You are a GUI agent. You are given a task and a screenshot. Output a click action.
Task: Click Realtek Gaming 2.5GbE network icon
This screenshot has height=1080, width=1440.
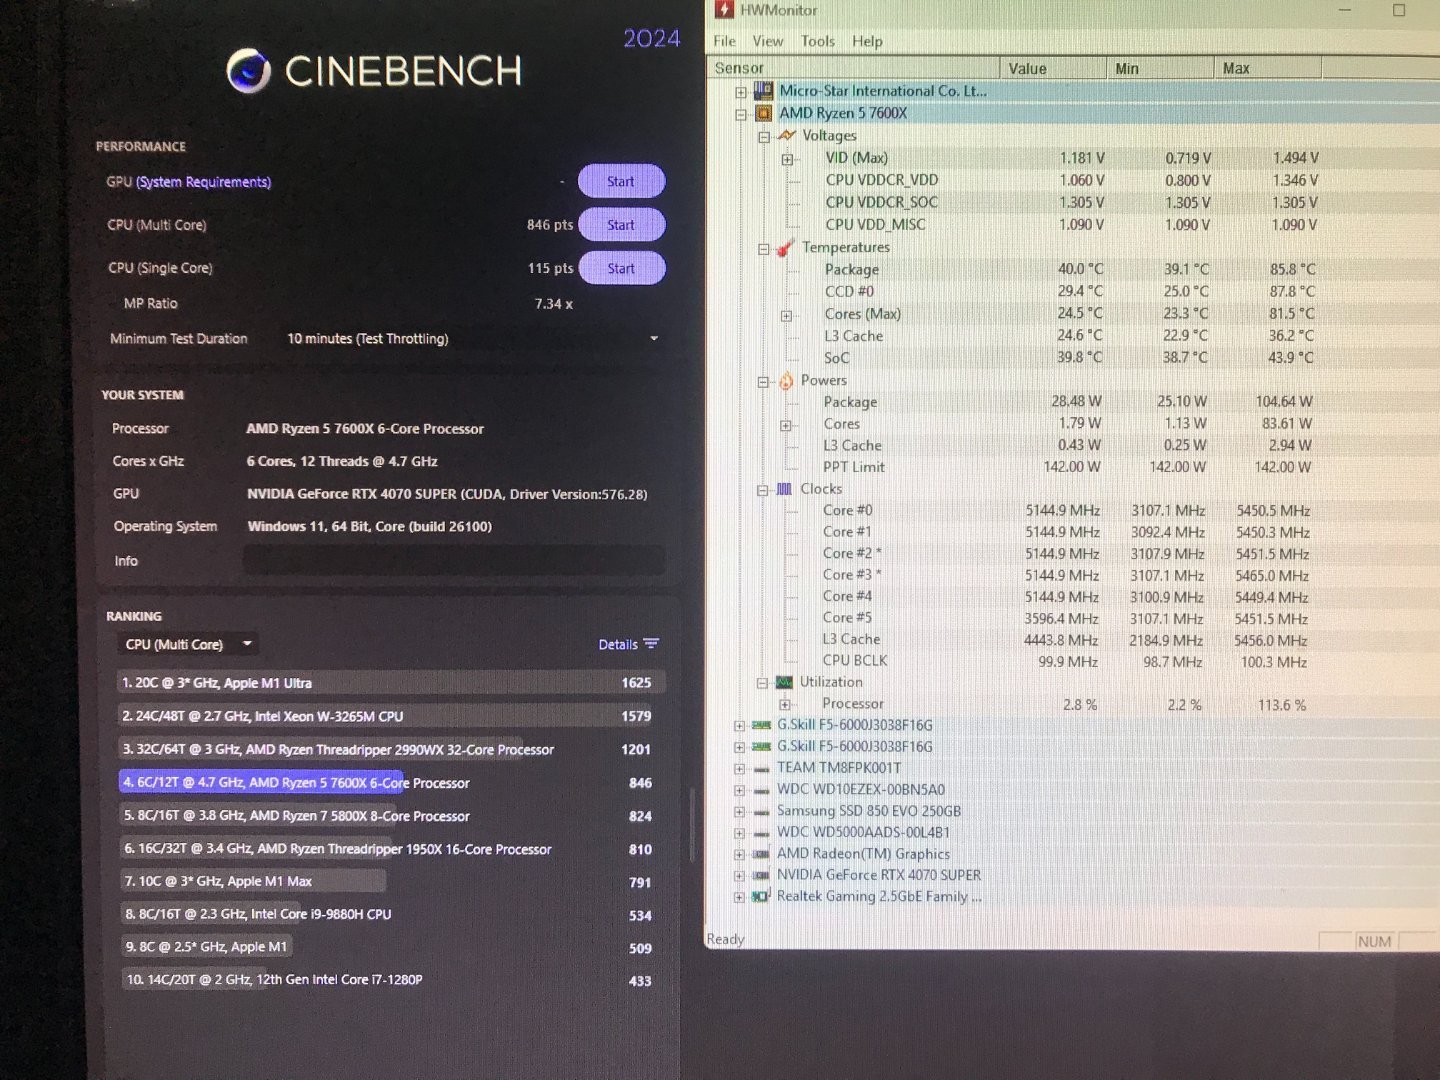tap(761, 896)
